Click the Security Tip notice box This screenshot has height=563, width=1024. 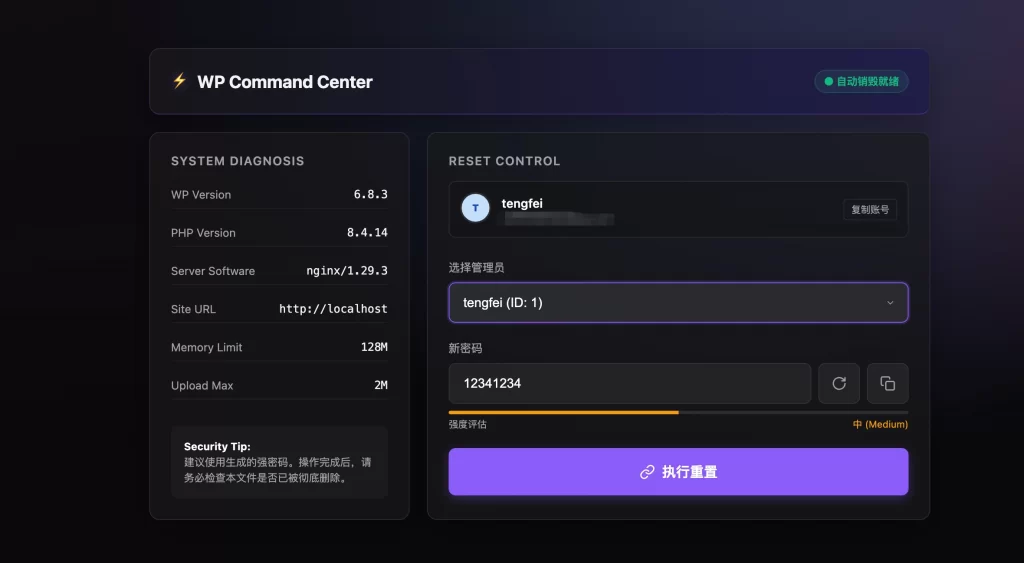(279, 462)
